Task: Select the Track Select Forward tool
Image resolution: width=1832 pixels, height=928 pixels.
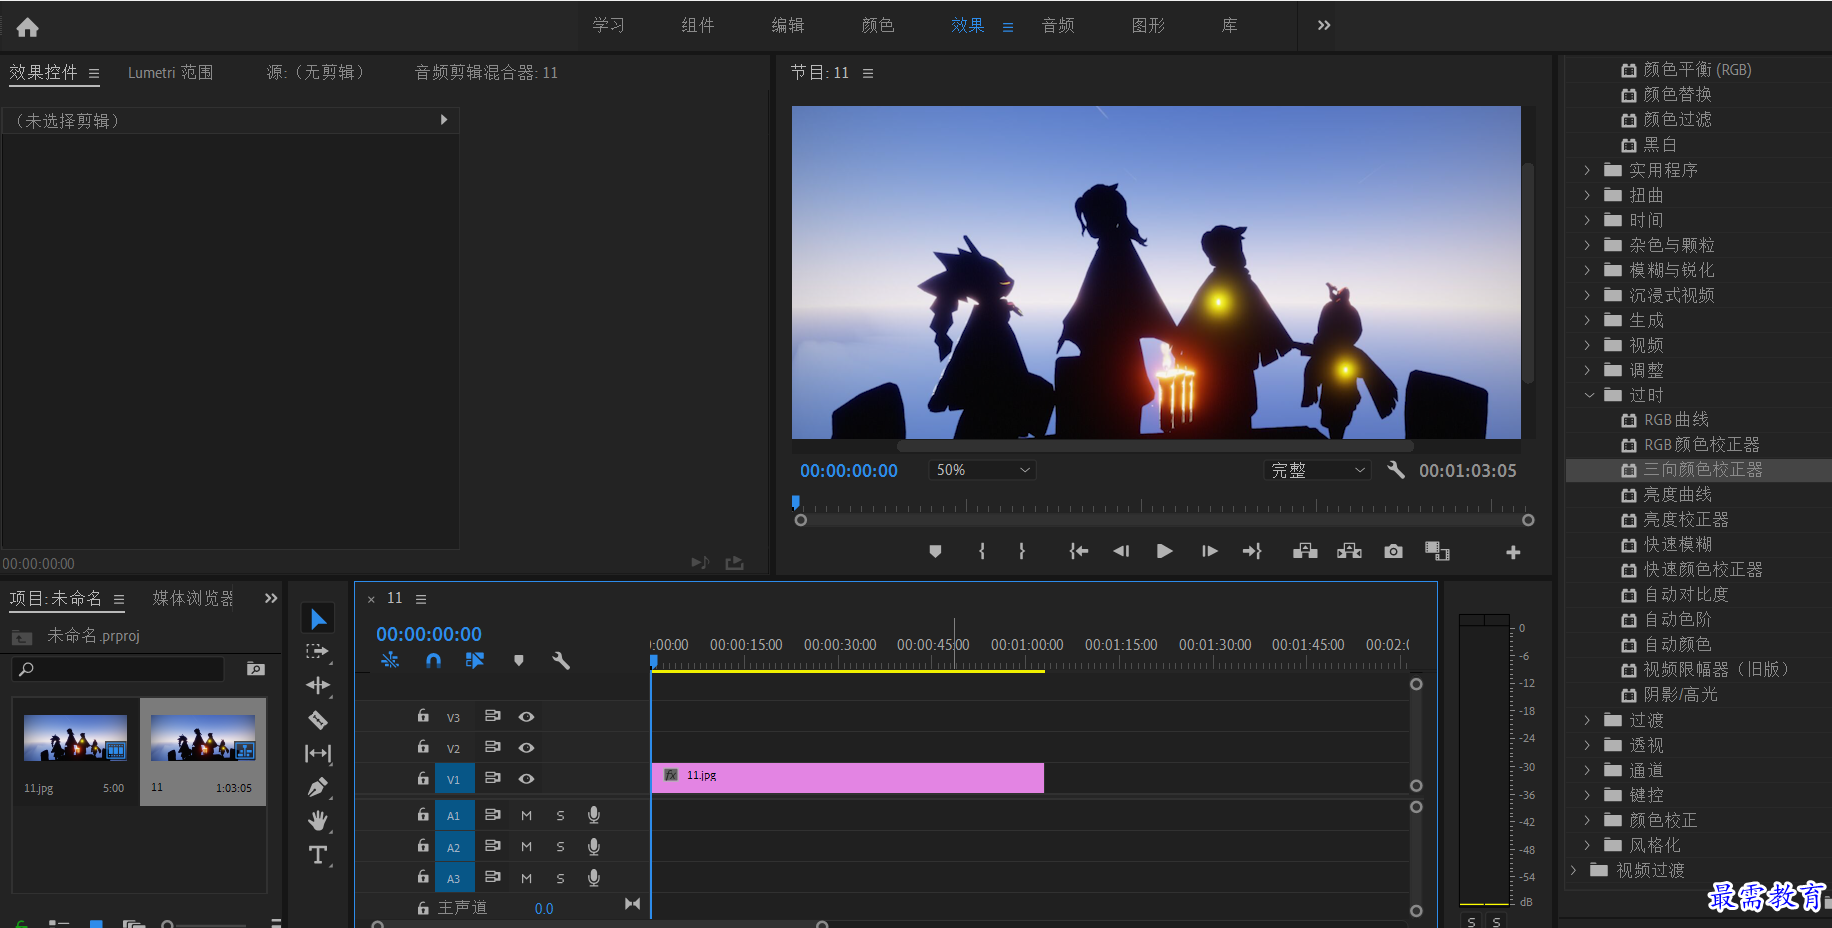Action: click(318, 652)
